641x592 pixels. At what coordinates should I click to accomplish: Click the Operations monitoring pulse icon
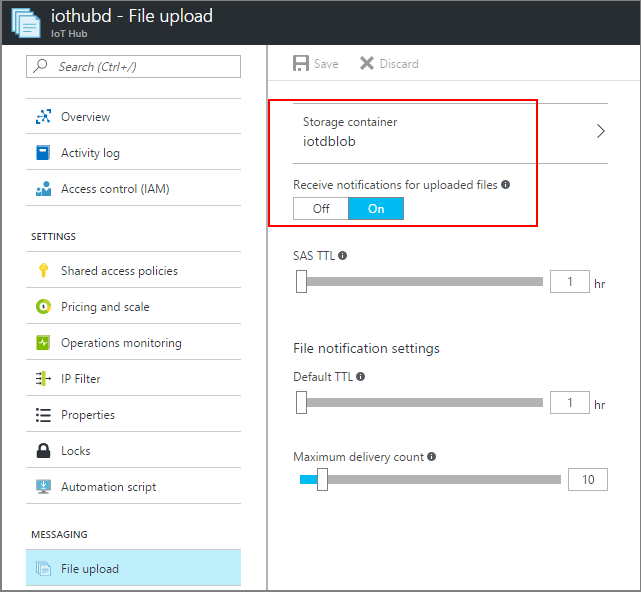pyautogui.click(x=43, y=342)
